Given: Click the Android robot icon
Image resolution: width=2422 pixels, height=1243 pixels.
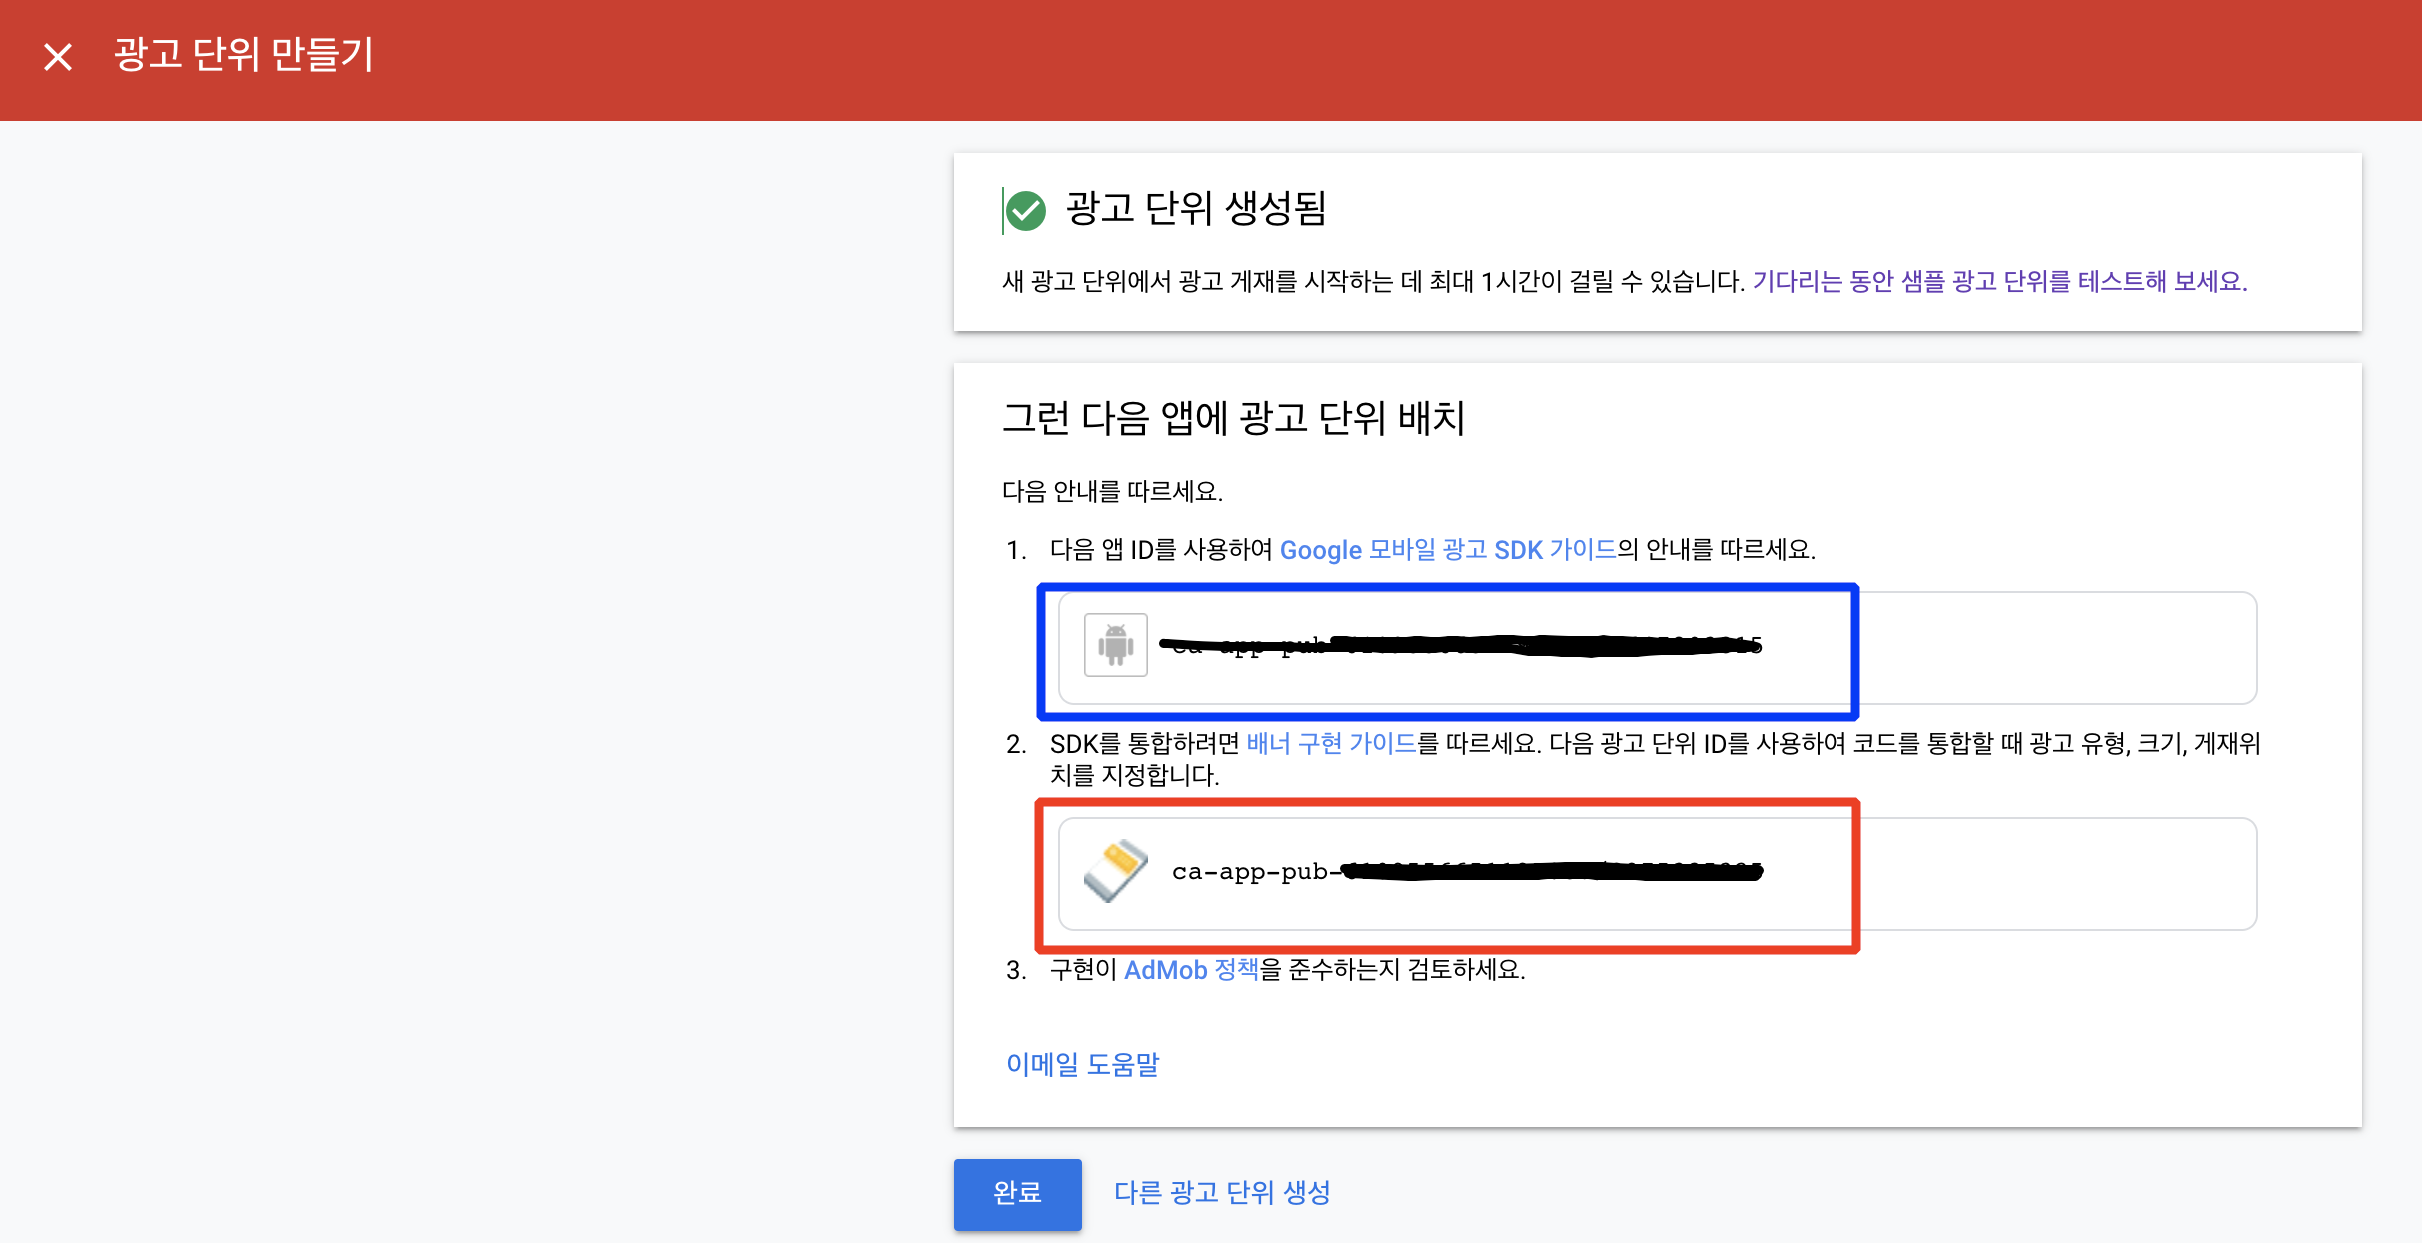Looking at the screenshot, I should (1115, 645).
